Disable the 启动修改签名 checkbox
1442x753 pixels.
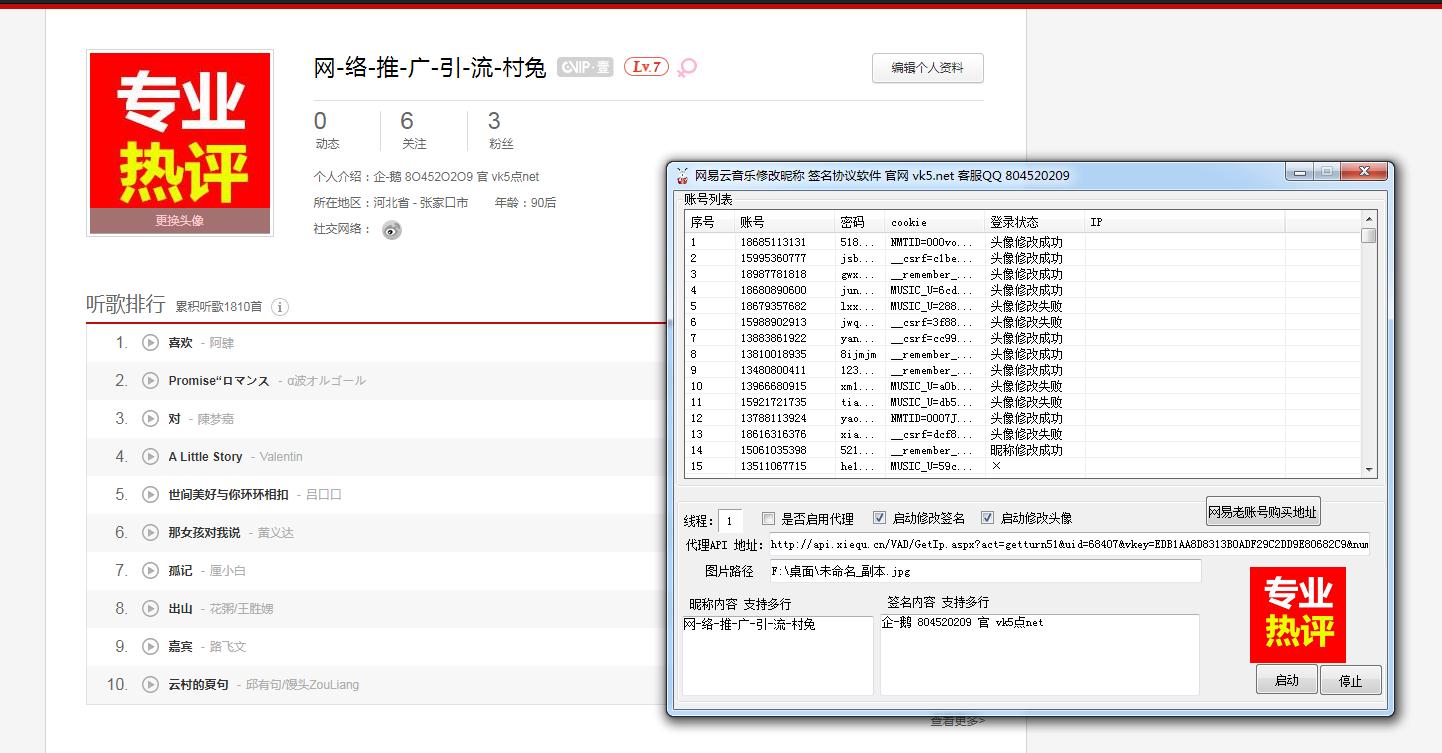[x=879, y=517]
